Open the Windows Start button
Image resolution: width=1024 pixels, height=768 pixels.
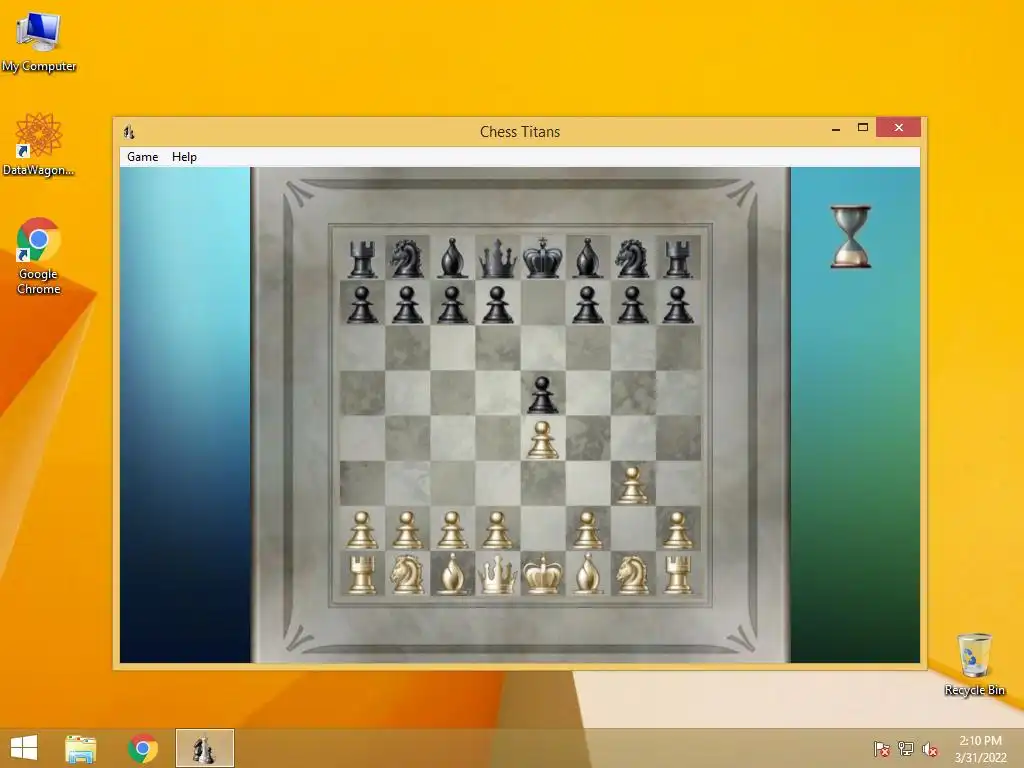coord(24,748)
